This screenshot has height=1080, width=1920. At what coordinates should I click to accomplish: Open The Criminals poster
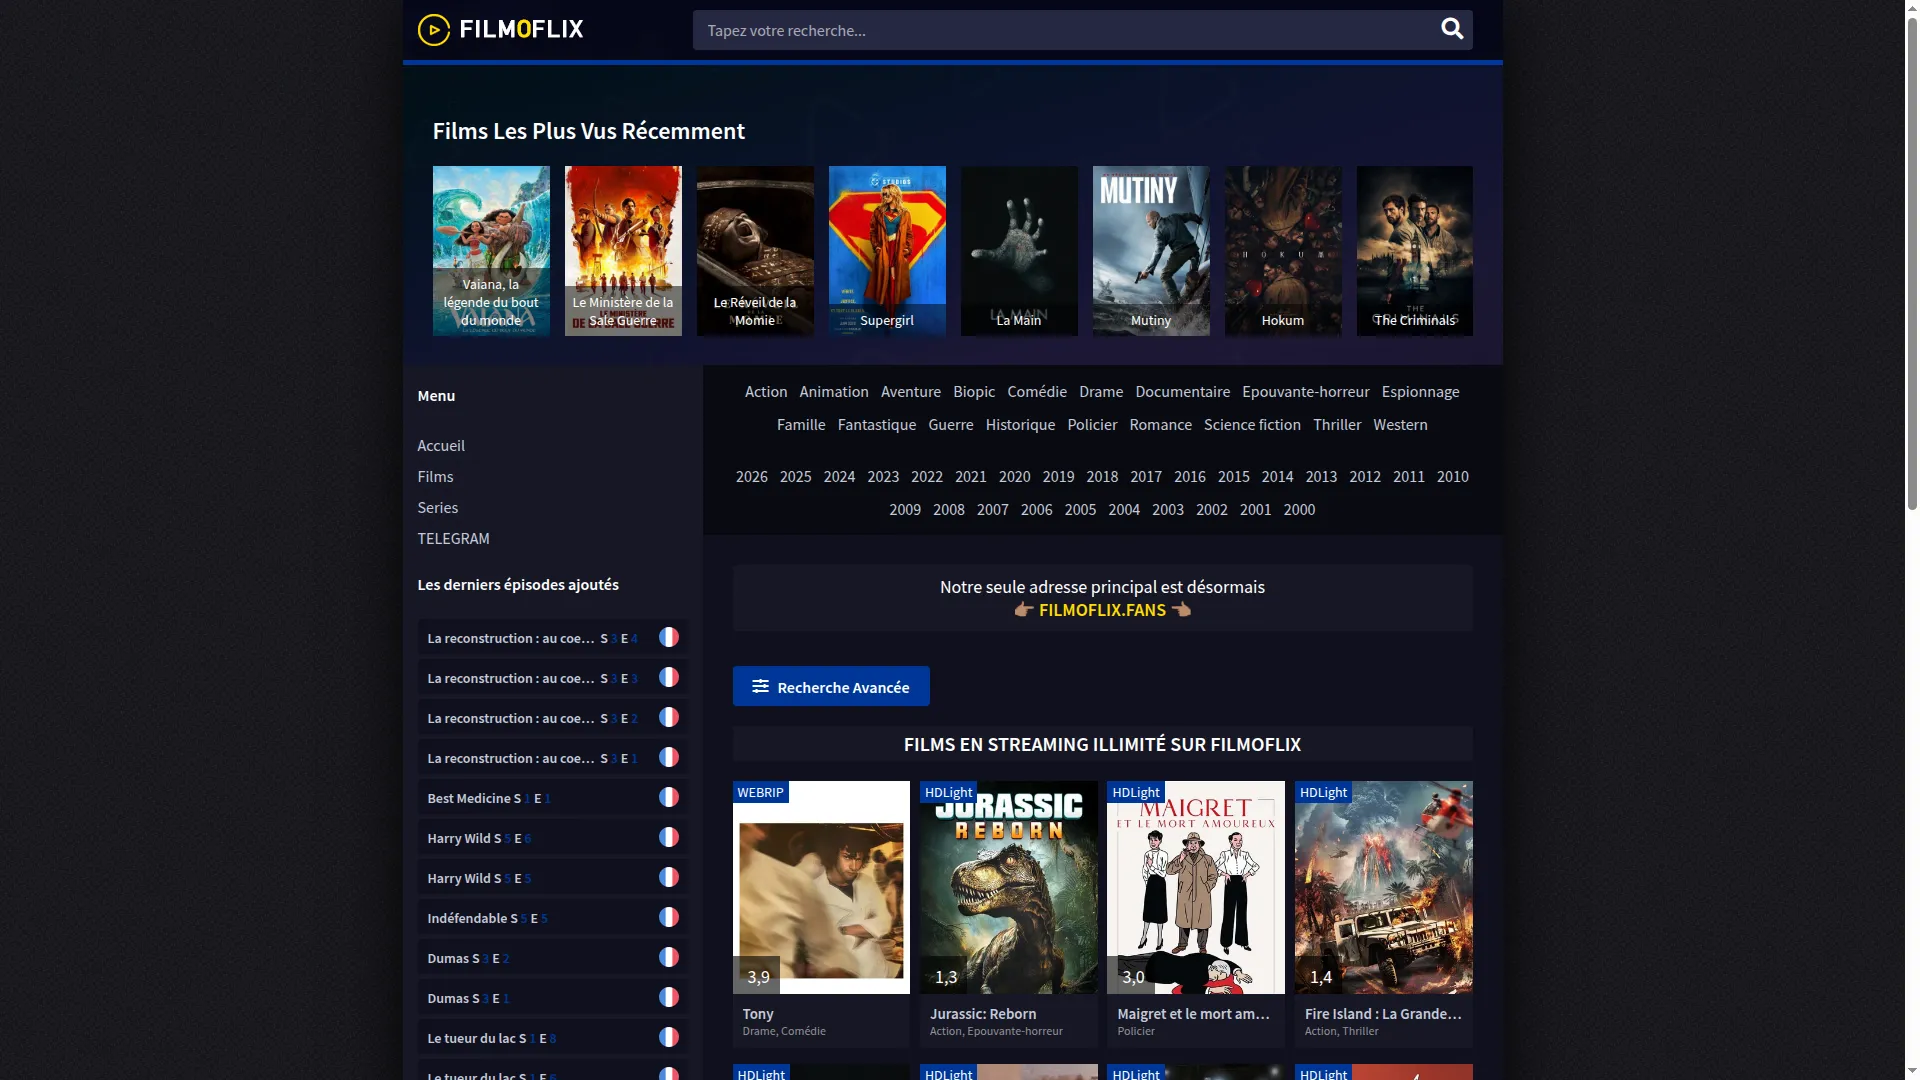click(x=1414, y=251)
